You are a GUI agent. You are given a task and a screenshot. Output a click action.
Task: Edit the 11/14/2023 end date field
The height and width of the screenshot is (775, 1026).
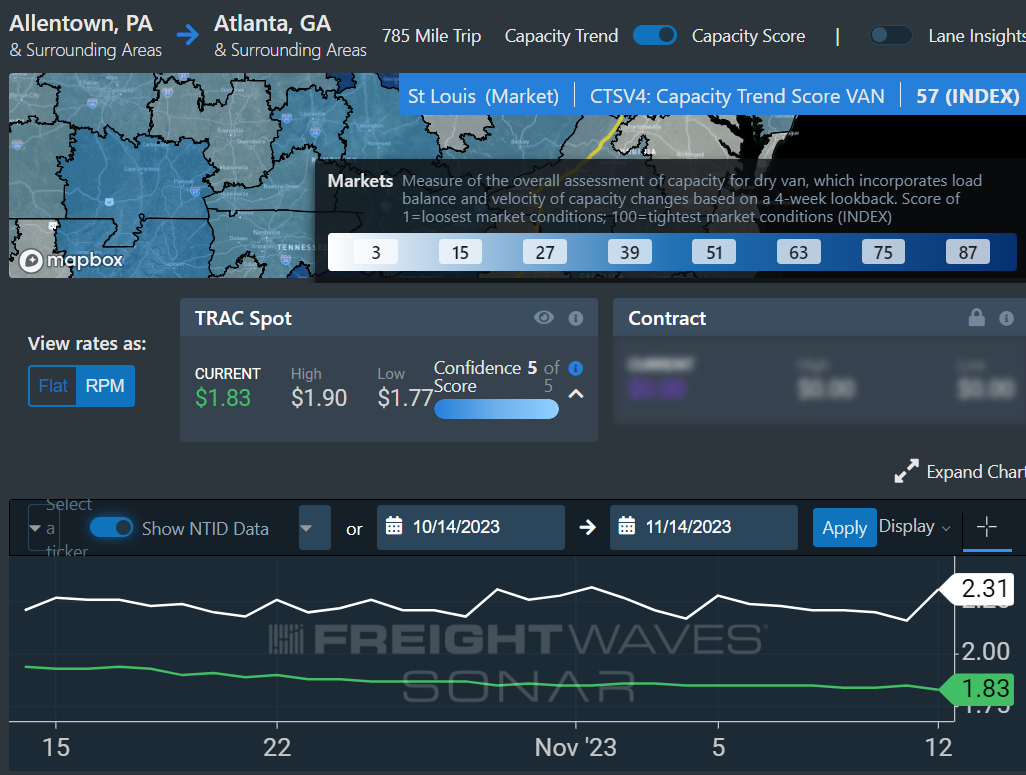coord(703,527)
